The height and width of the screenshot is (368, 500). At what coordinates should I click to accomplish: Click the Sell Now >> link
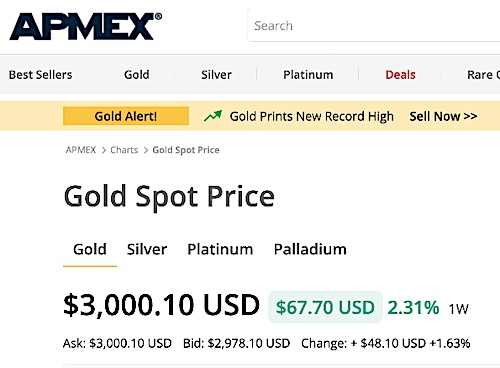pyautogui.click(x=443, y=116)
